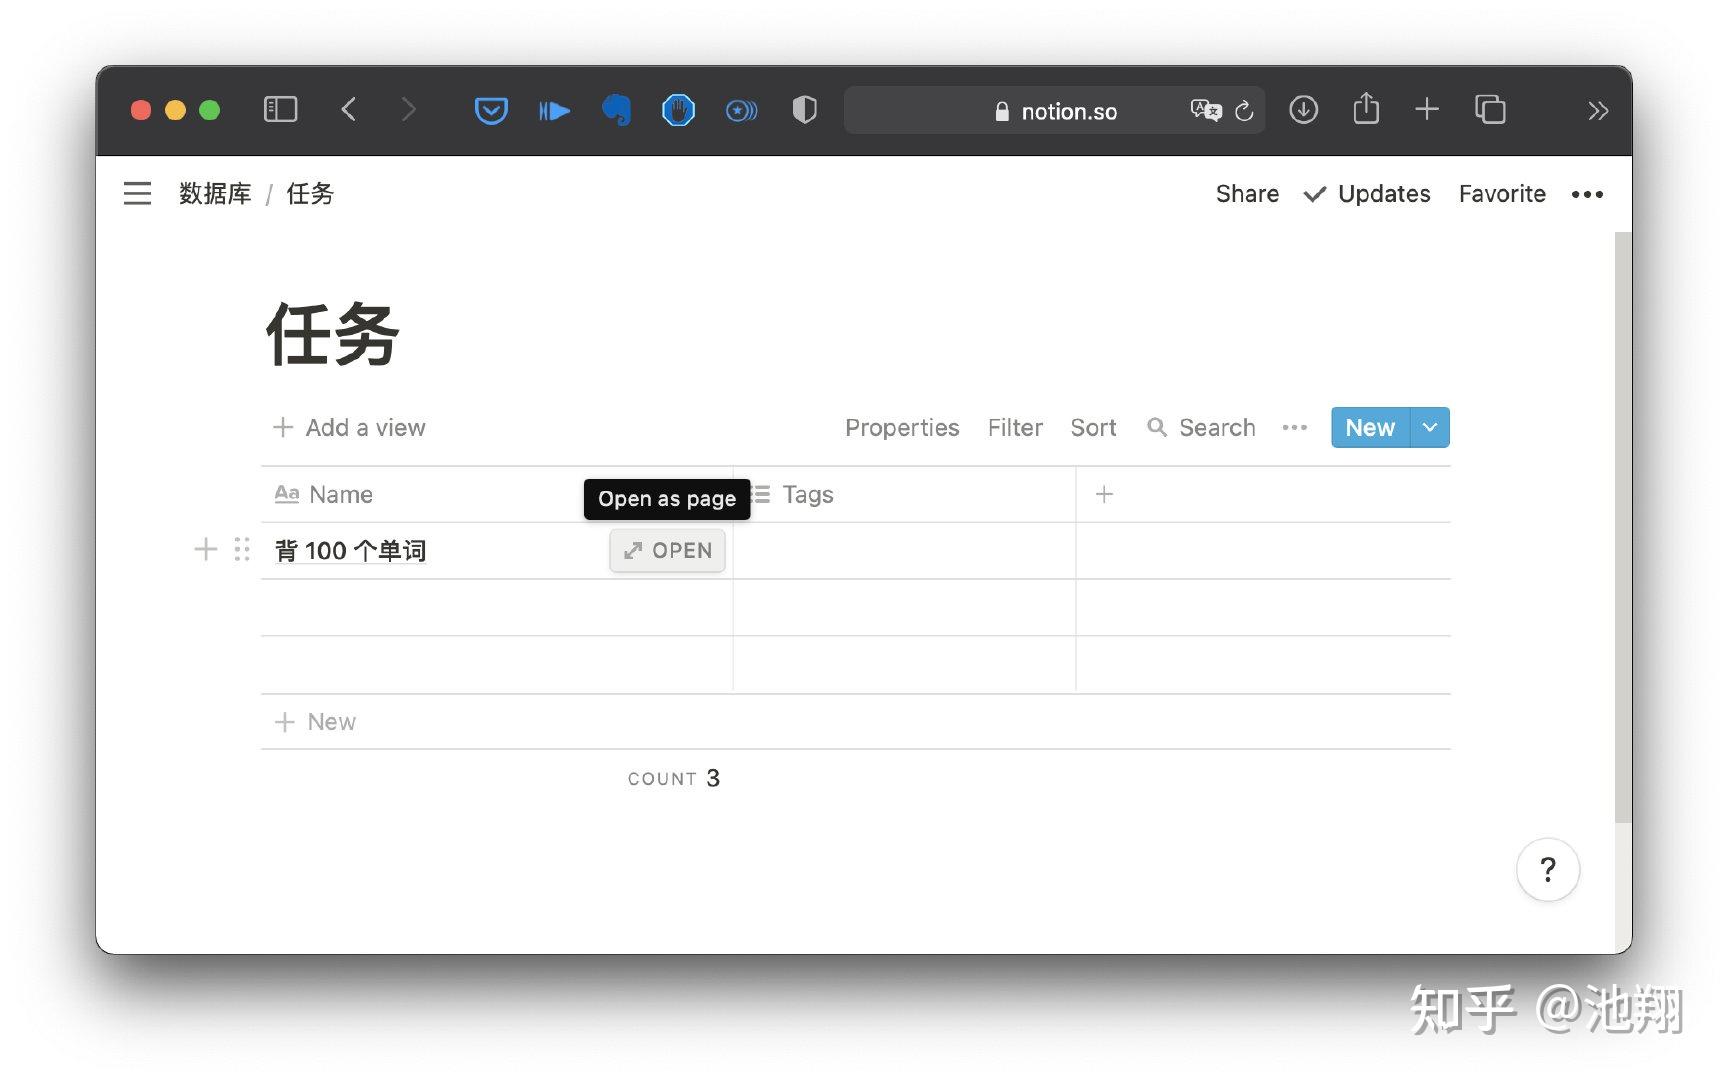Click the page translate toggle in the address bar
The height and width of the screenshot is (1080, 1728).
pos(1206,110)
